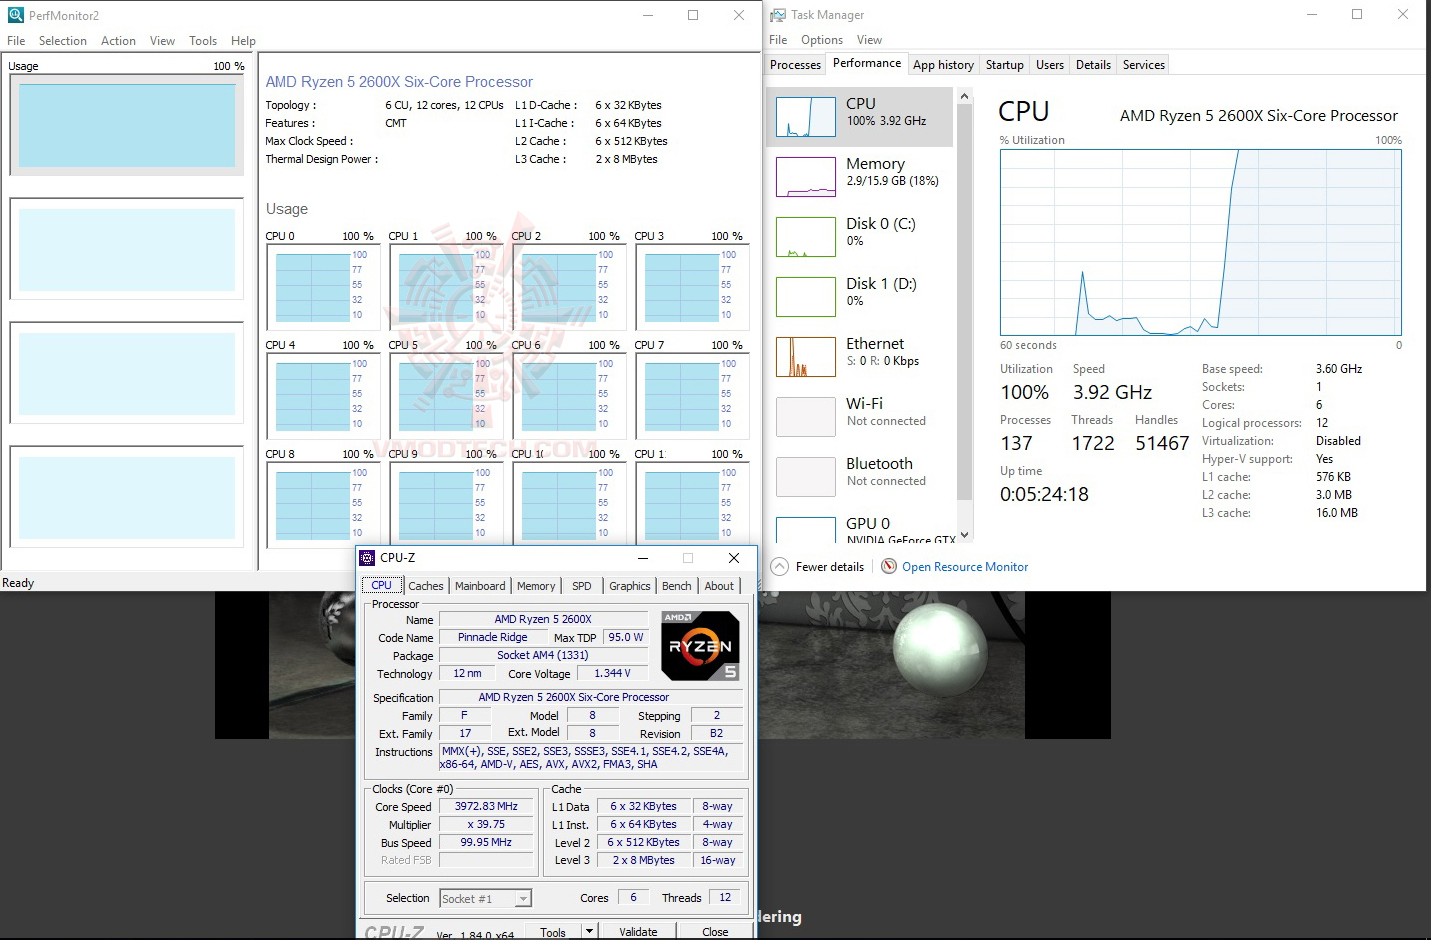Viewport: 1431px width, 940px height.
Task: Switch to the App history tab
Action: pos(943,65)
